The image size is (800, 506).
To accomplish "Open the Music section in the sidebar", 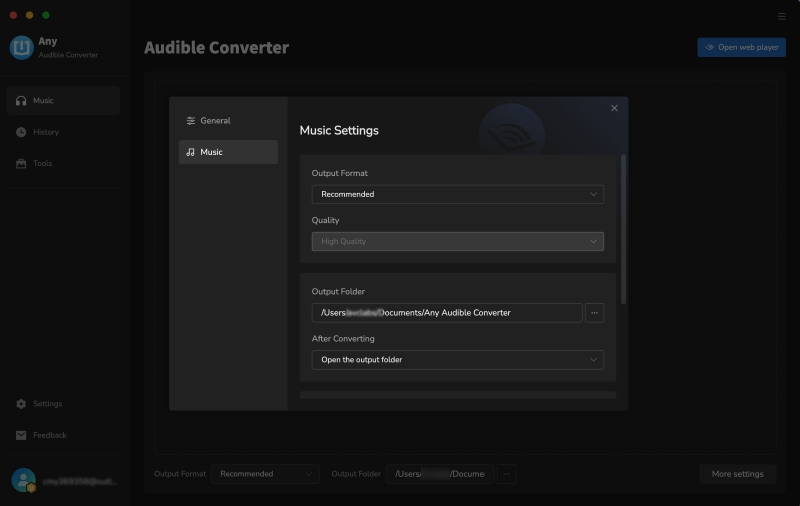I will pyautogui.click(x=64, y=100).
